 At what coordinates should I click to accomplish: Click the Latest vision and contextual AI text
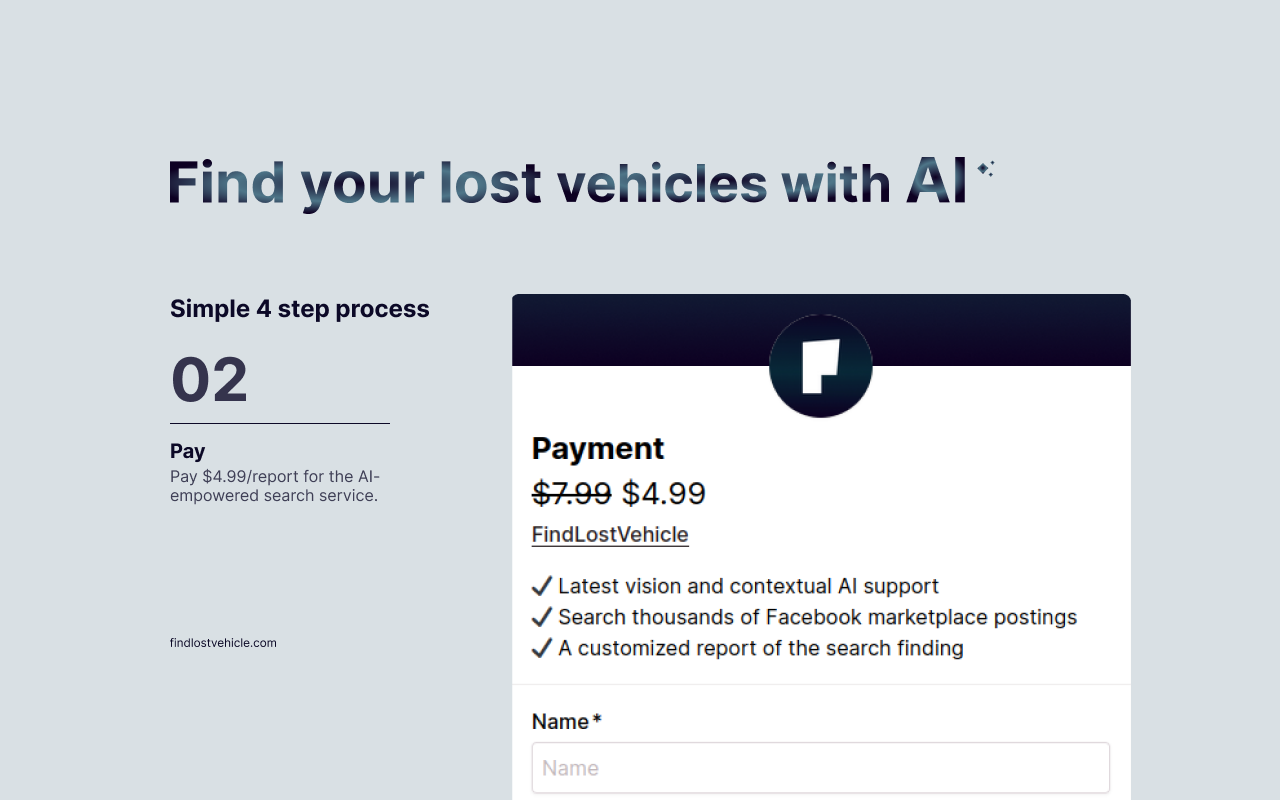click(x=748, y=586)
